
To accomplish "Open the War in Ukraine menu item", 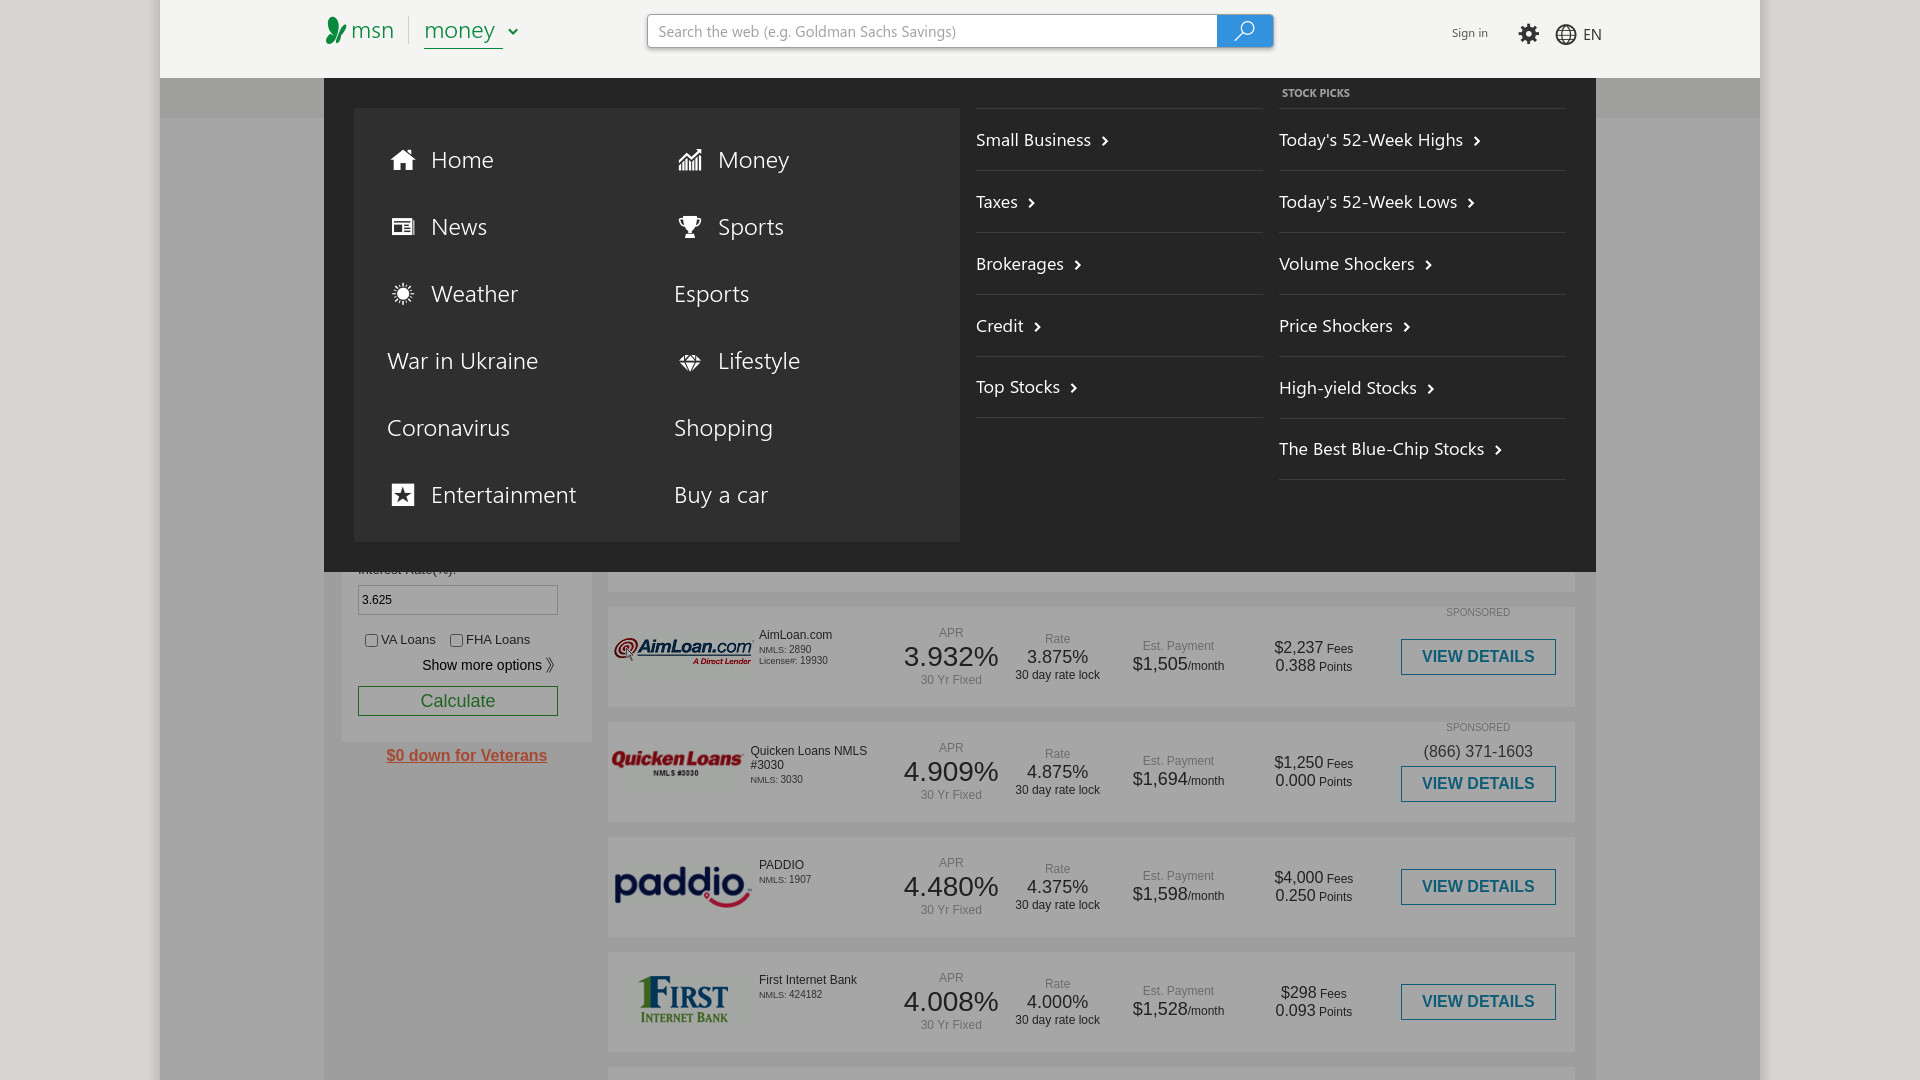I will 462,361.
